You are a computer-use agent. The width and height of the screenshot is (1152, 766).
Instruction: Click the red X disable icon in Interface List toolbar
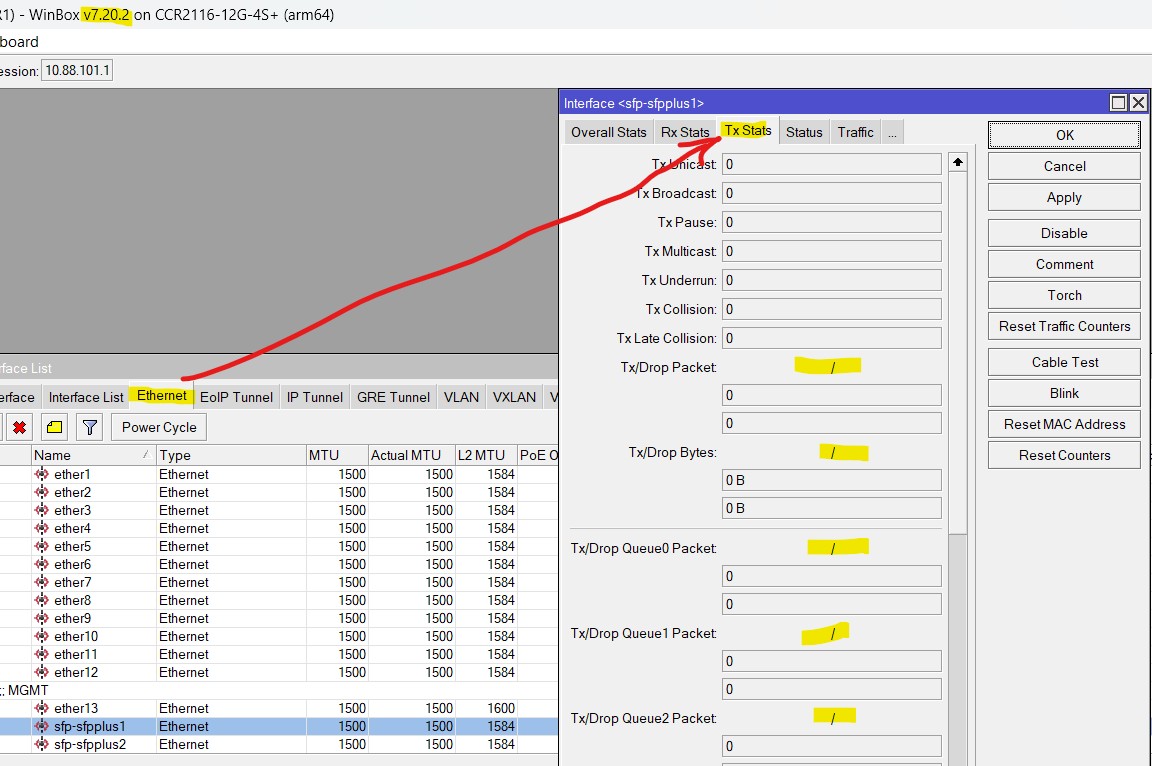tap(20, 427)
